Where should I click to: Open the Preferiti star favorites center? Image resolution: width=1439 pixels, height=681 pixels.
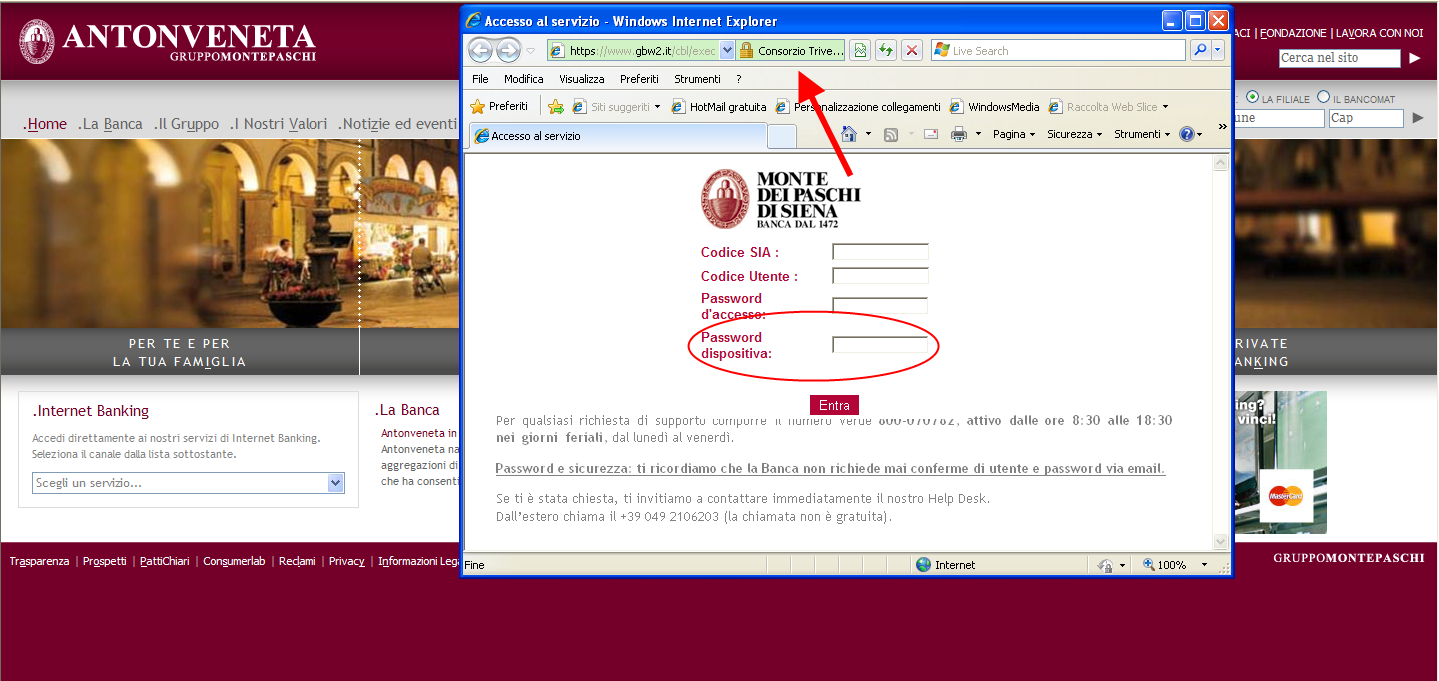(x=499, y=106)
